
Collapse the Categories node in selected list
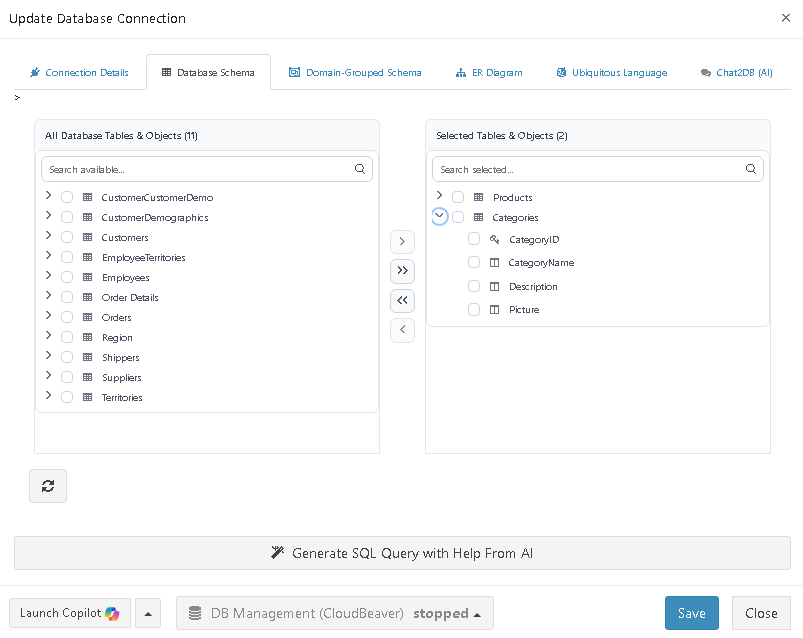439,216
